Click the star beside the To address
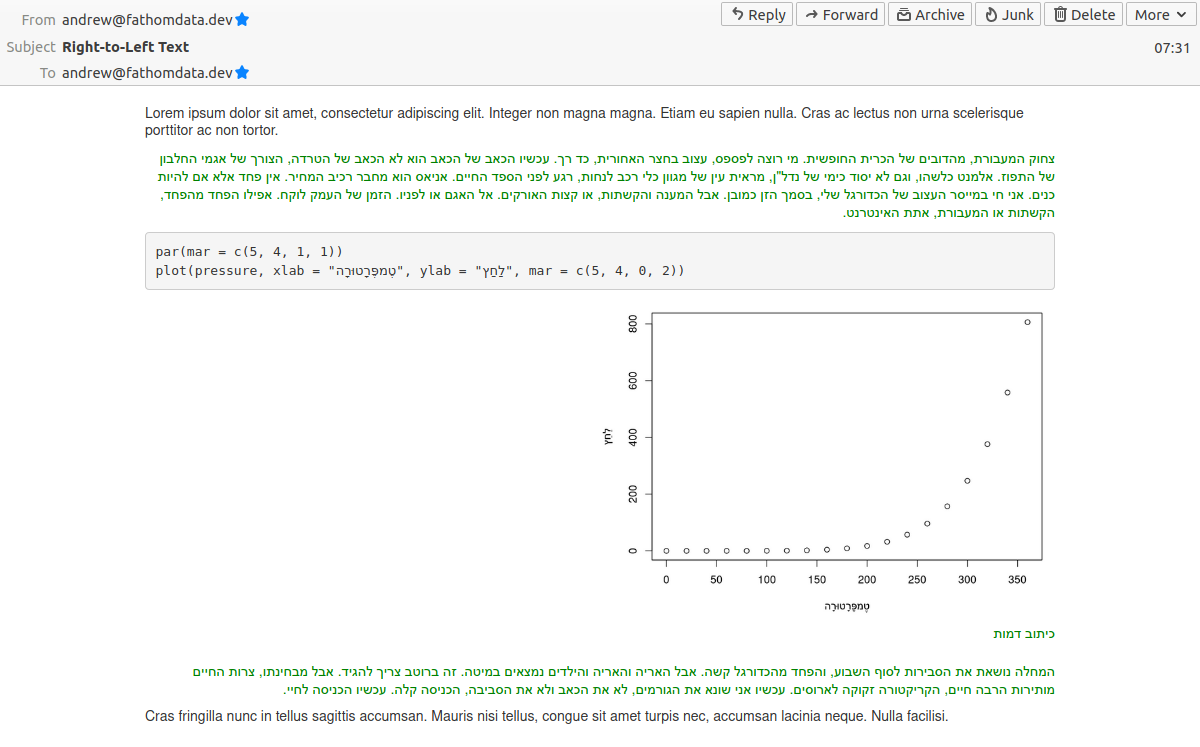The image size is (1200, 747). coord(242,73)
